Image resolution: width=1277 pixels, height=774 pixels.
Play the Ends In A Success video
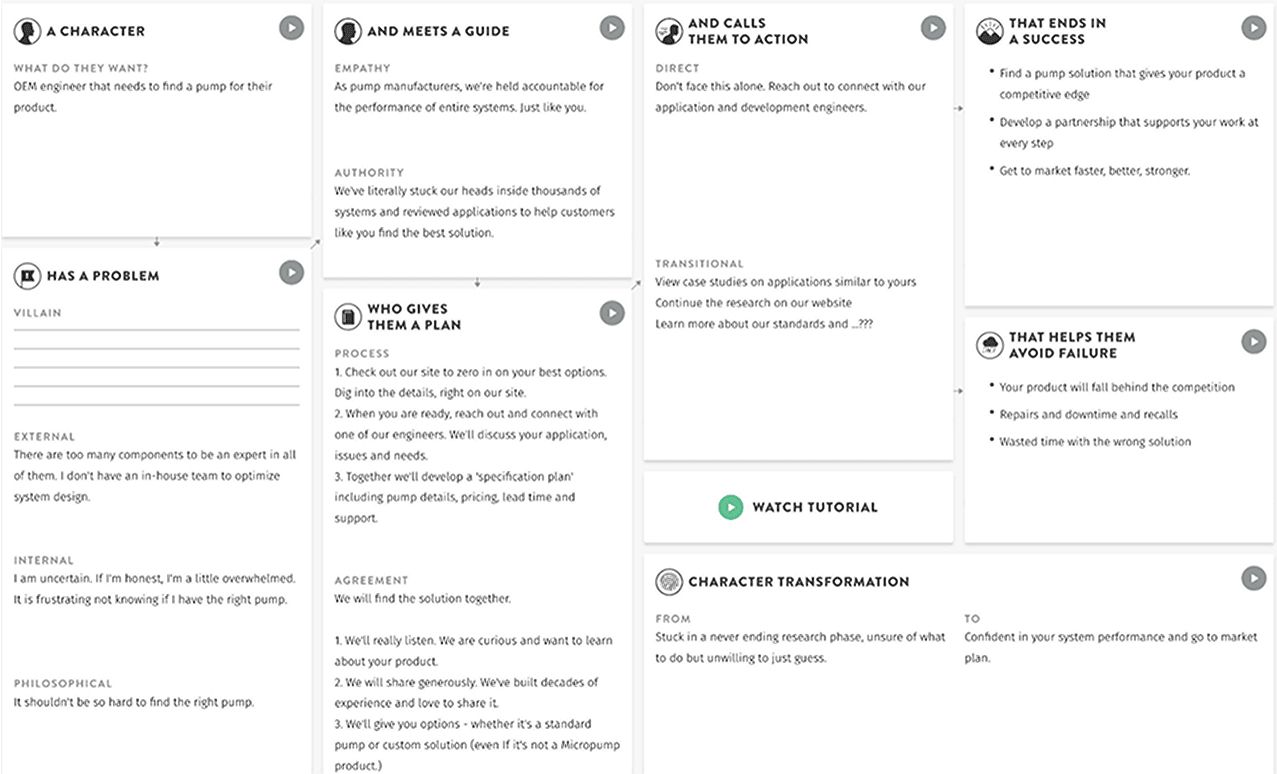pyautogui.click(x=1254, y=28)
